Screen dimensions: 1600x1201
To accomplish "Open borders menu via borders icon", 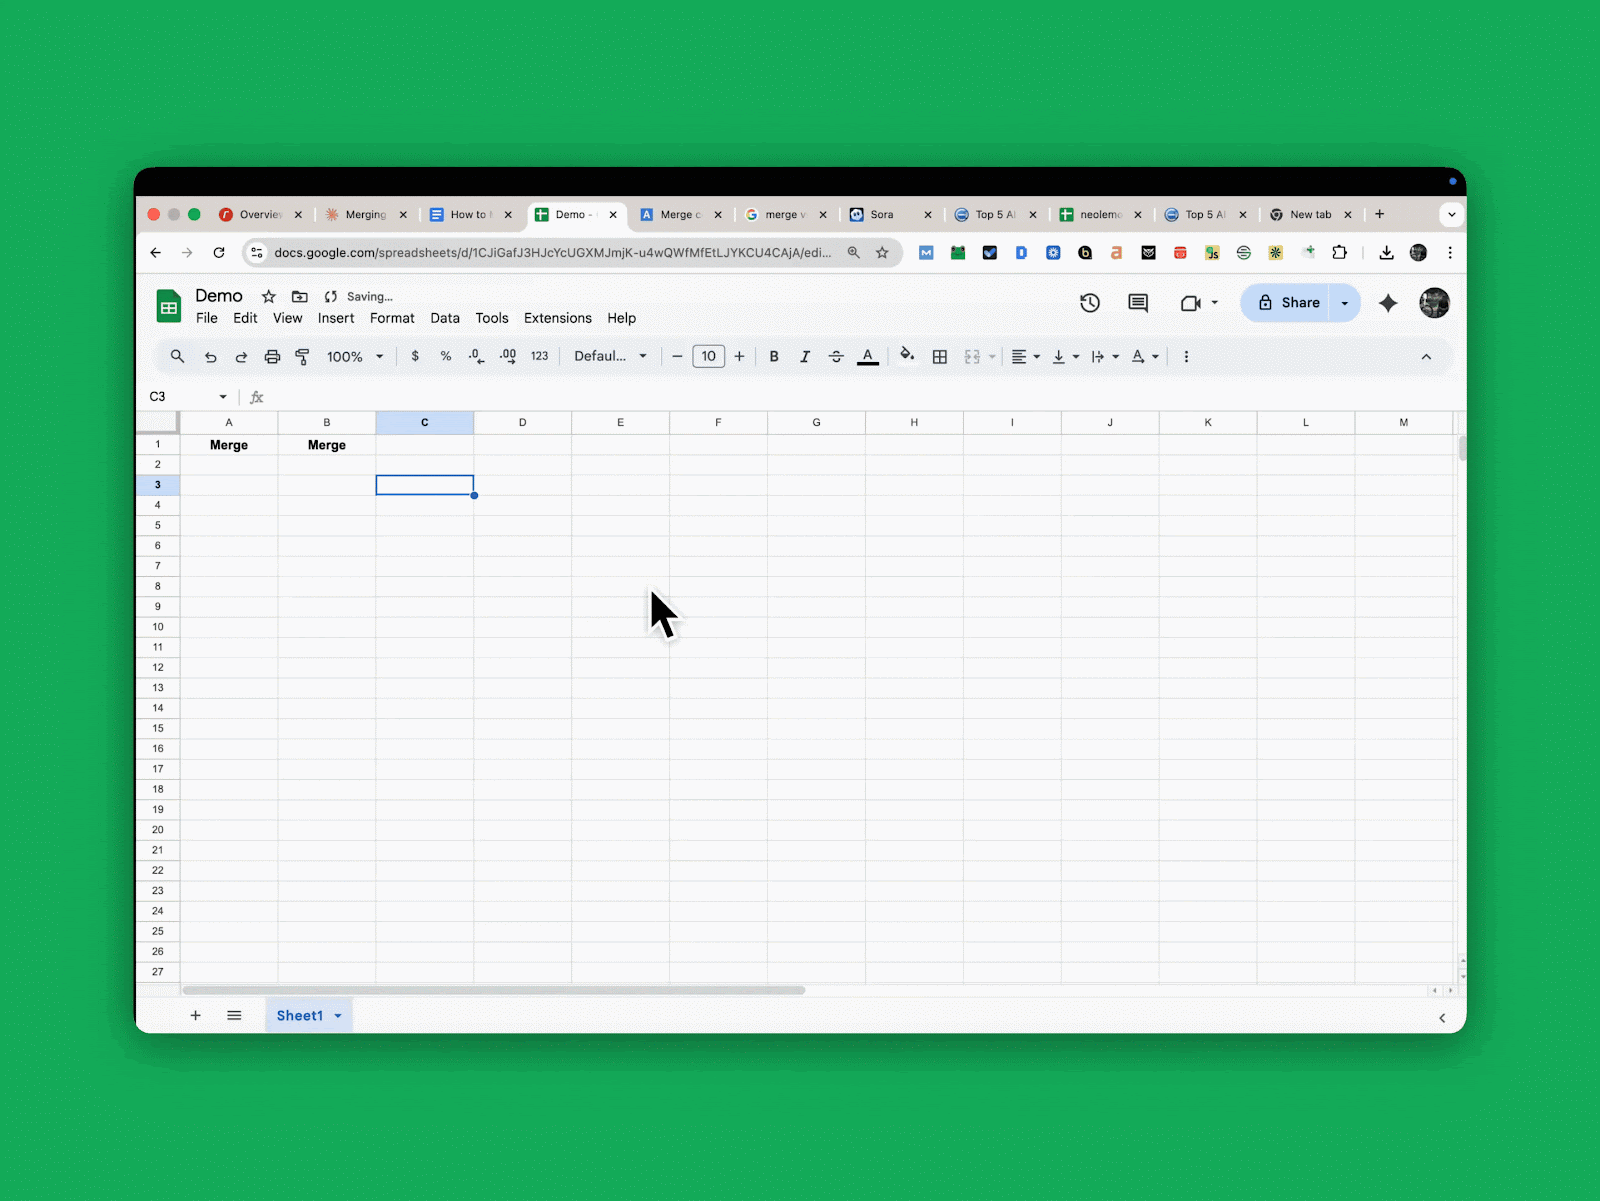I will click(939, 356).
